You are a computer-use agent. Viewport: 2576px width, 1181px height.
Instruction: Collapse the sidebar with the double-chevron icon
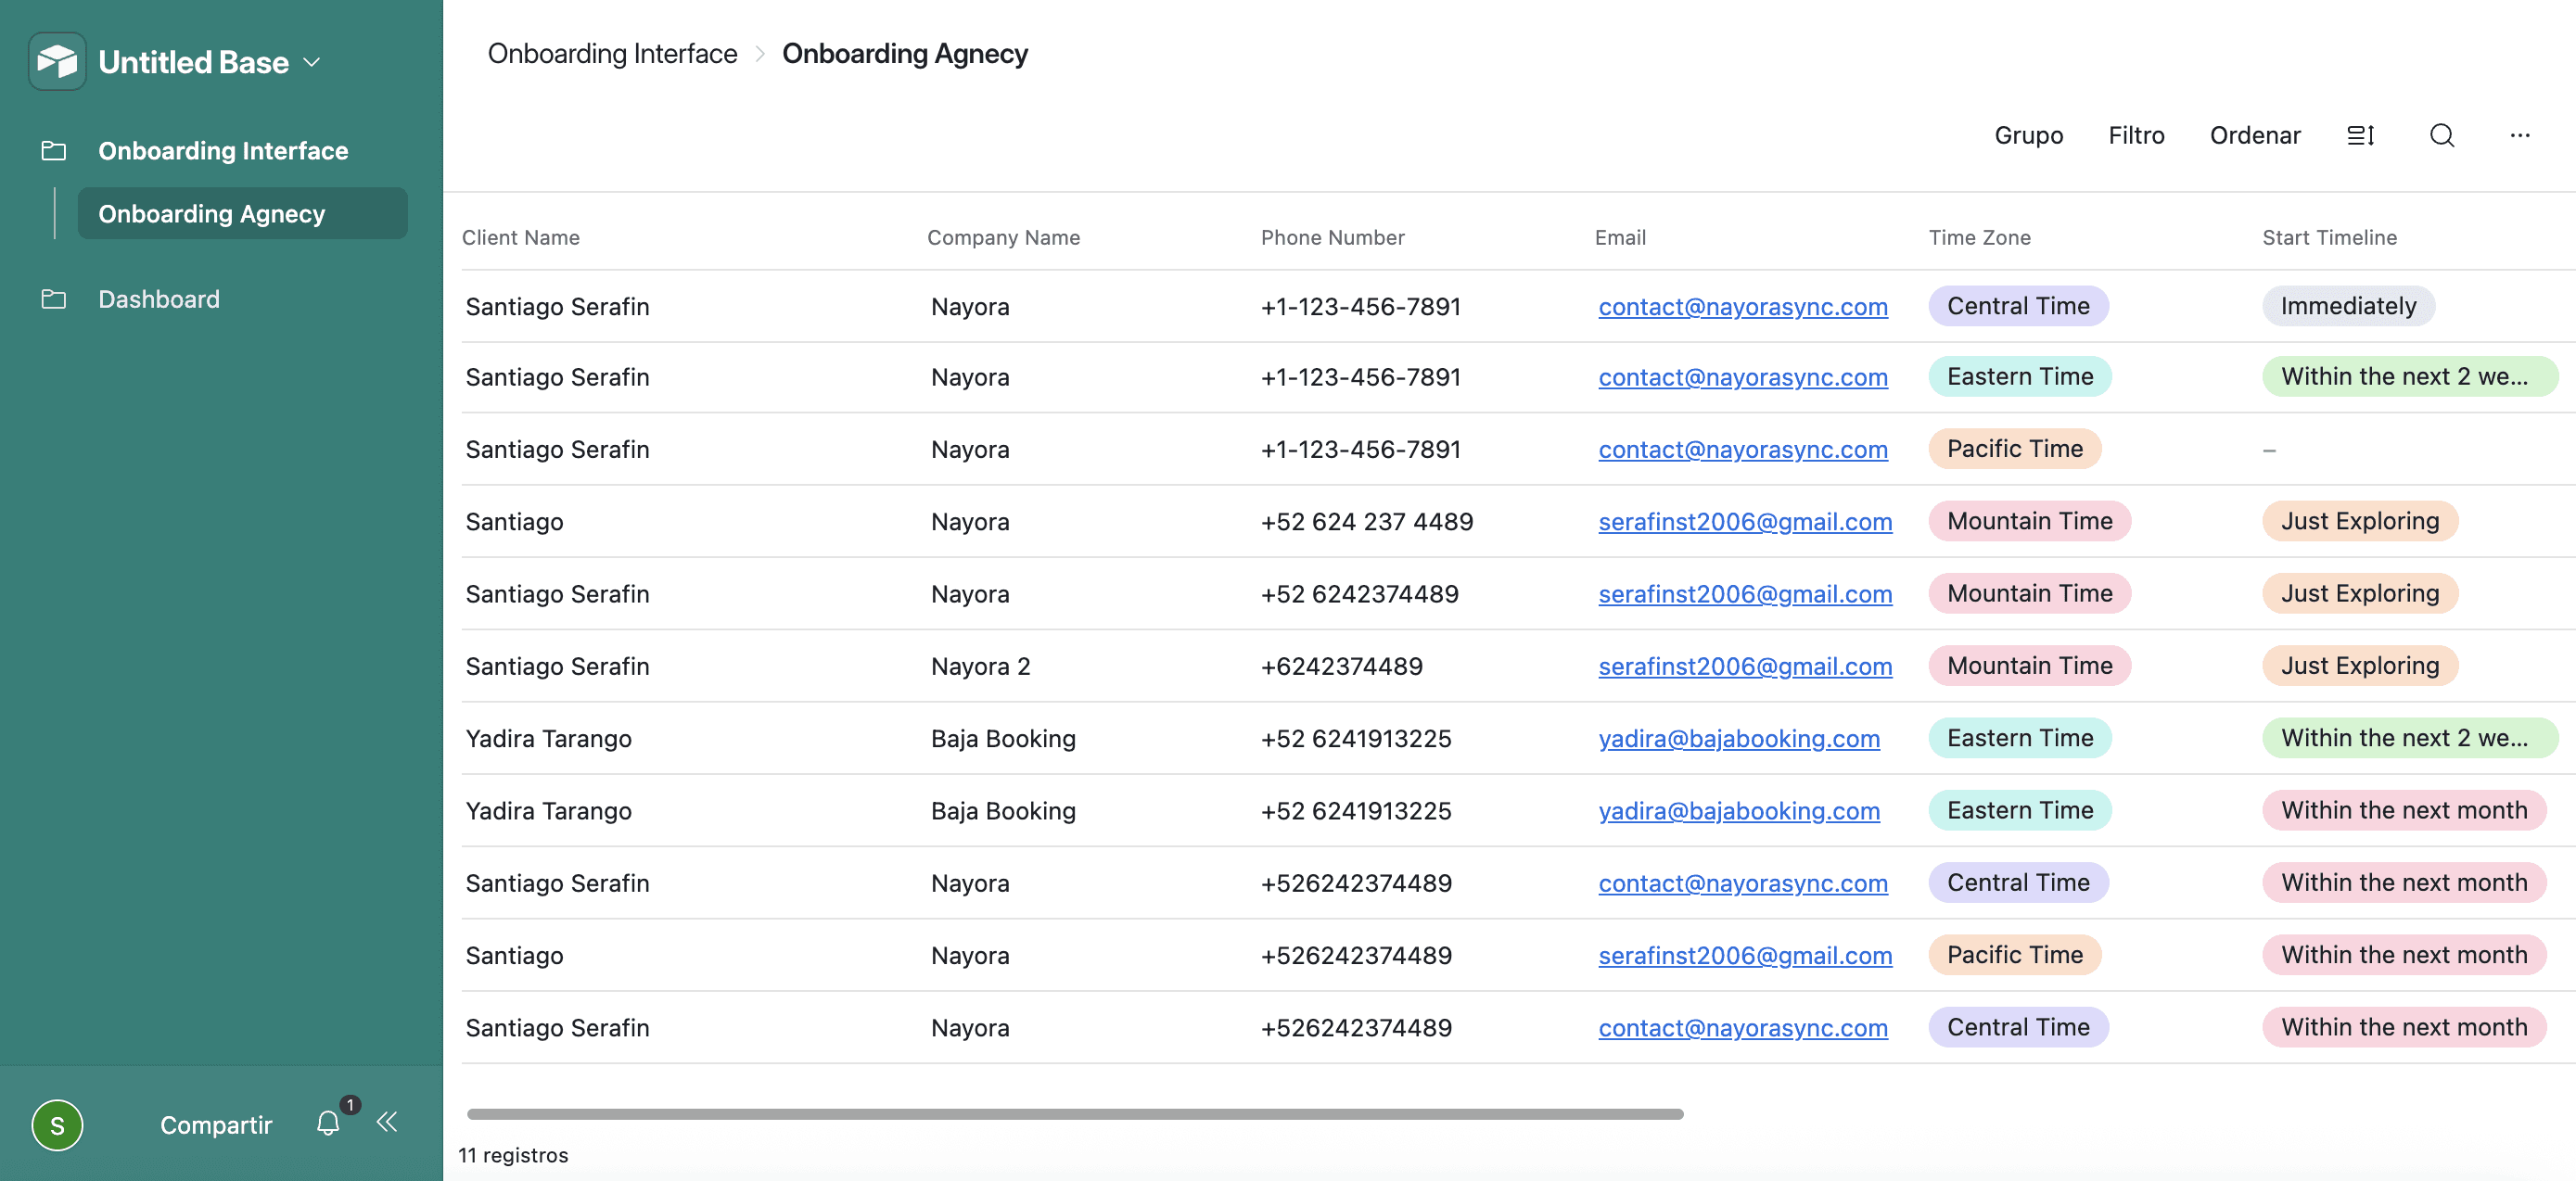pos(388,1122)
